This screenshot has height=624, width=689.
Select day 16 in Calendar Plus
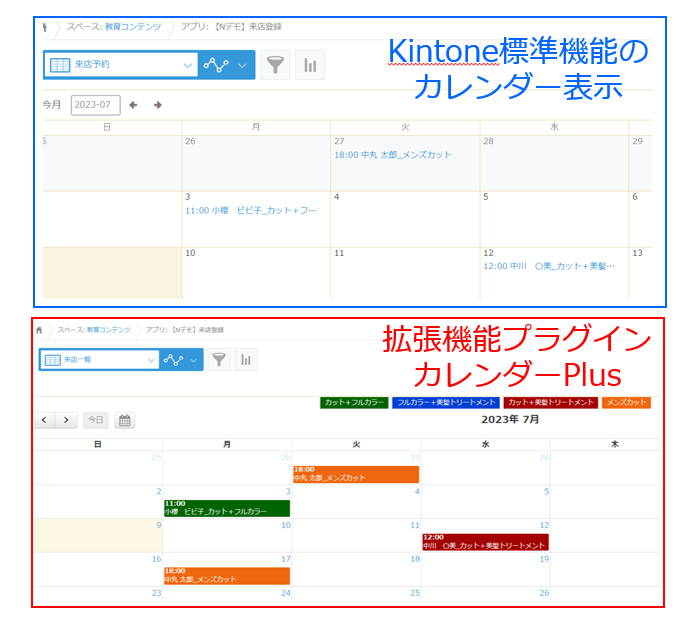(157, 559)
